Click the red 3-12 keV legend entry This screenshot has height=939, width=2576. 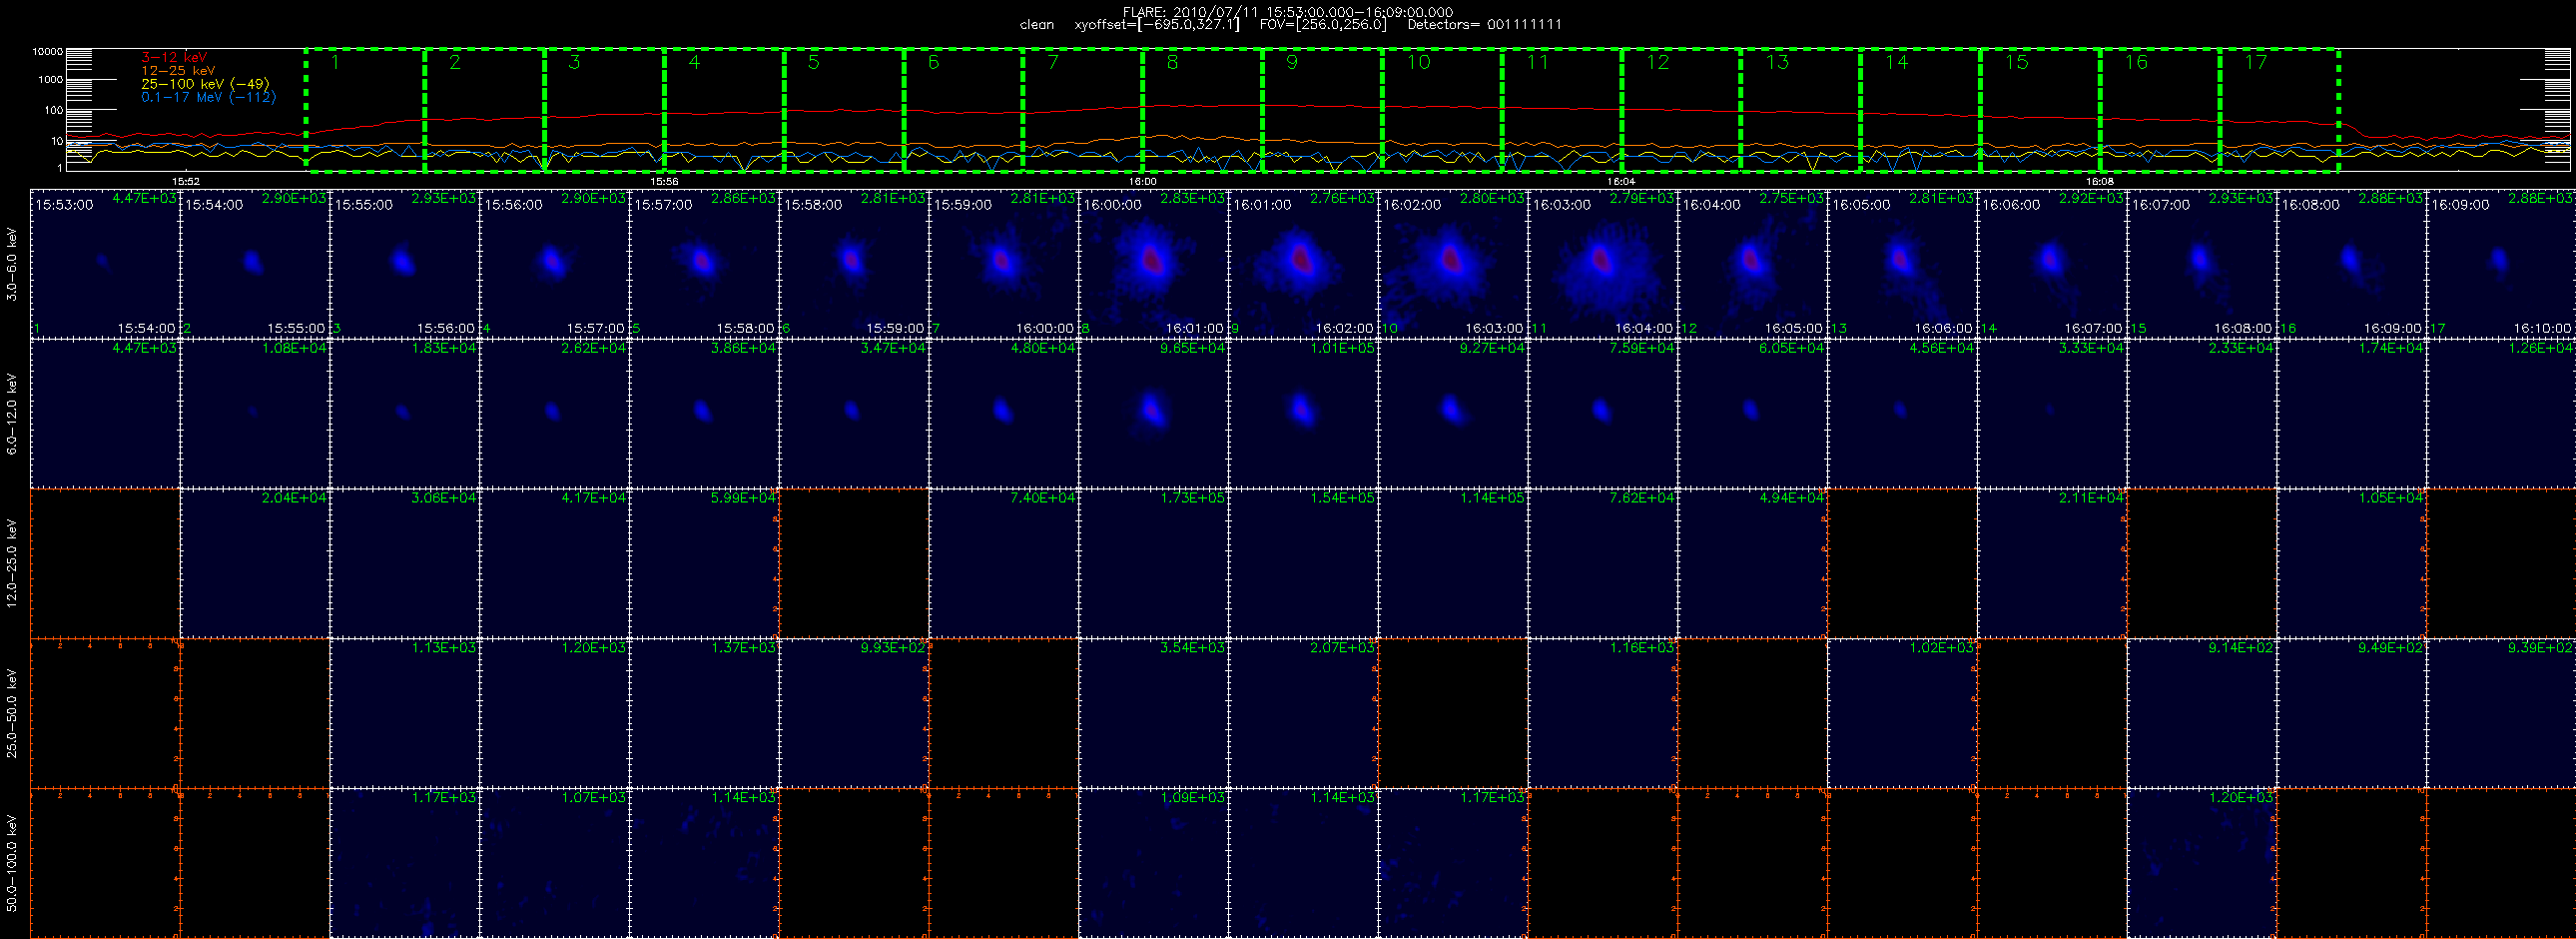tap(175, 58)
